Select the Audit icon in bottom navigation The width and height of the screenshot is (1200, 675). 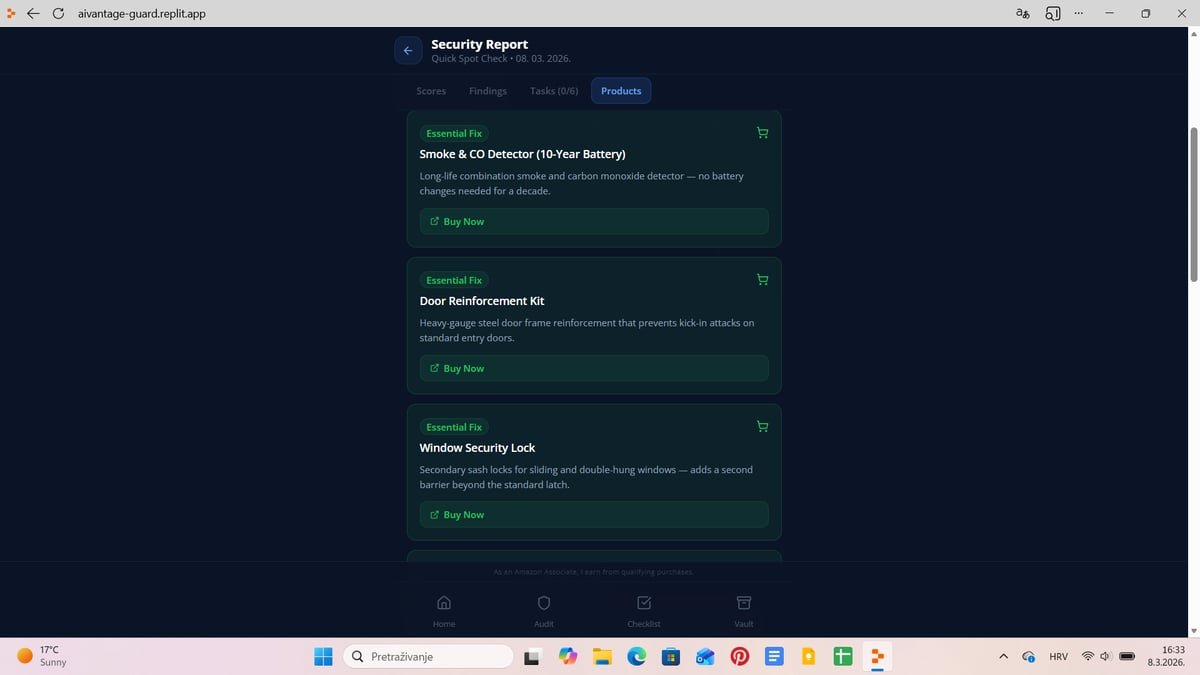[543, 609]
